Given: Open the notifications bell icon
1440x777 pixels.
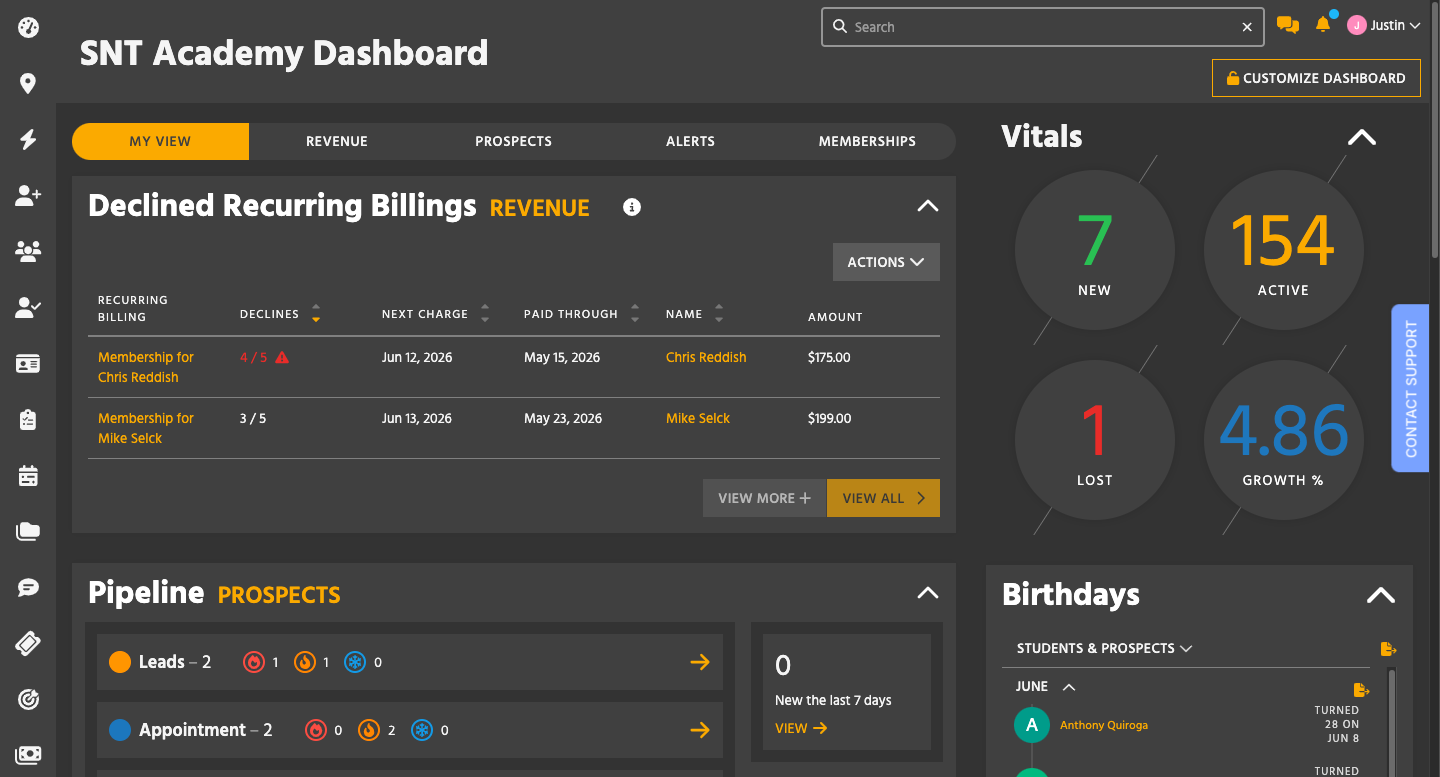Looking at the screenshot, I should click(1323, 25).
